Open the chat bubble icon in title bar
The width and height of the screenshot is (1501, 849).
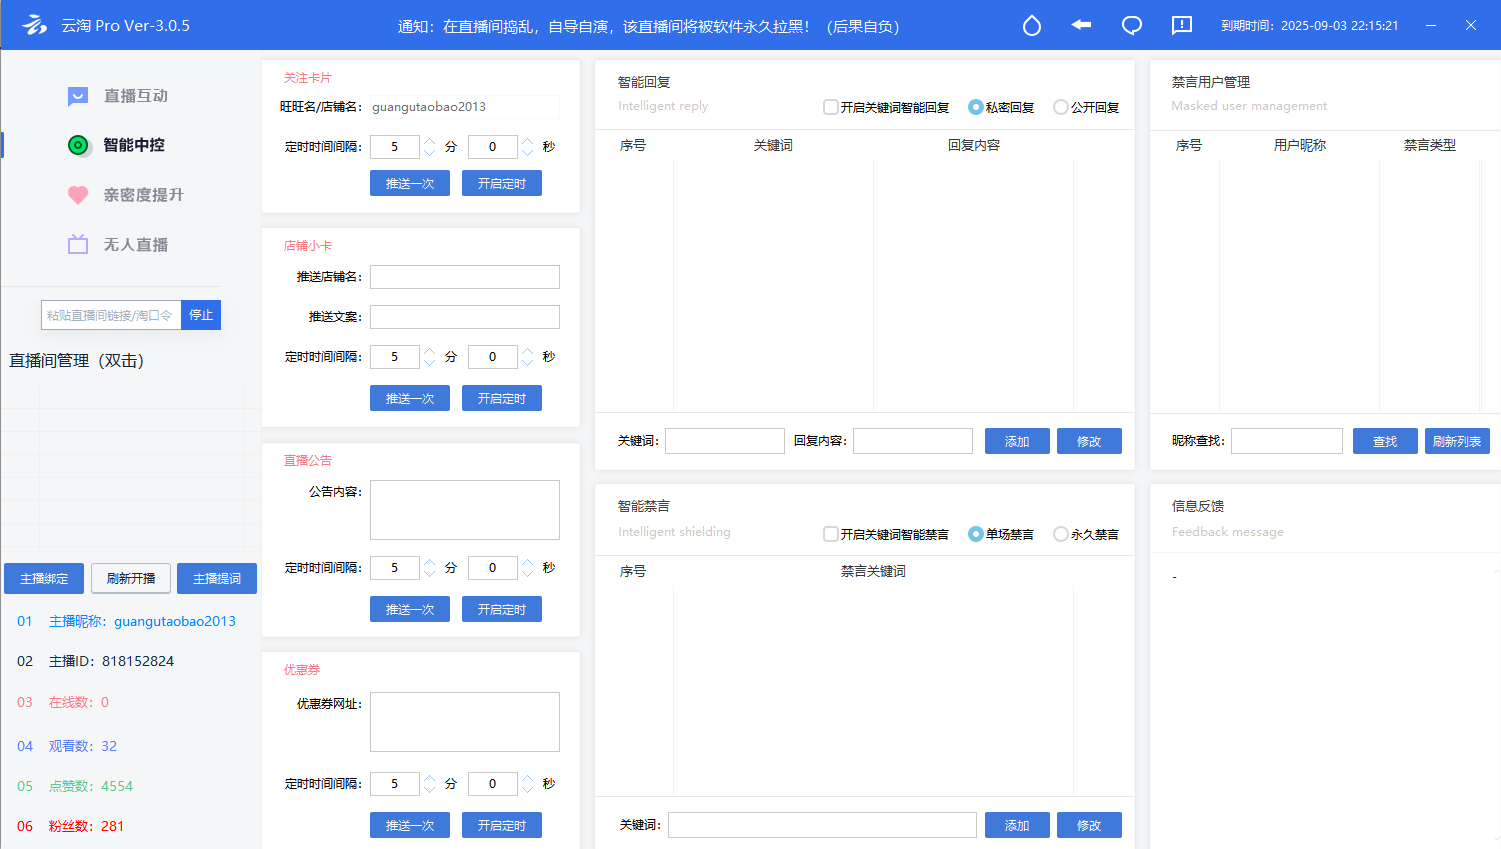click(1131, 26)
